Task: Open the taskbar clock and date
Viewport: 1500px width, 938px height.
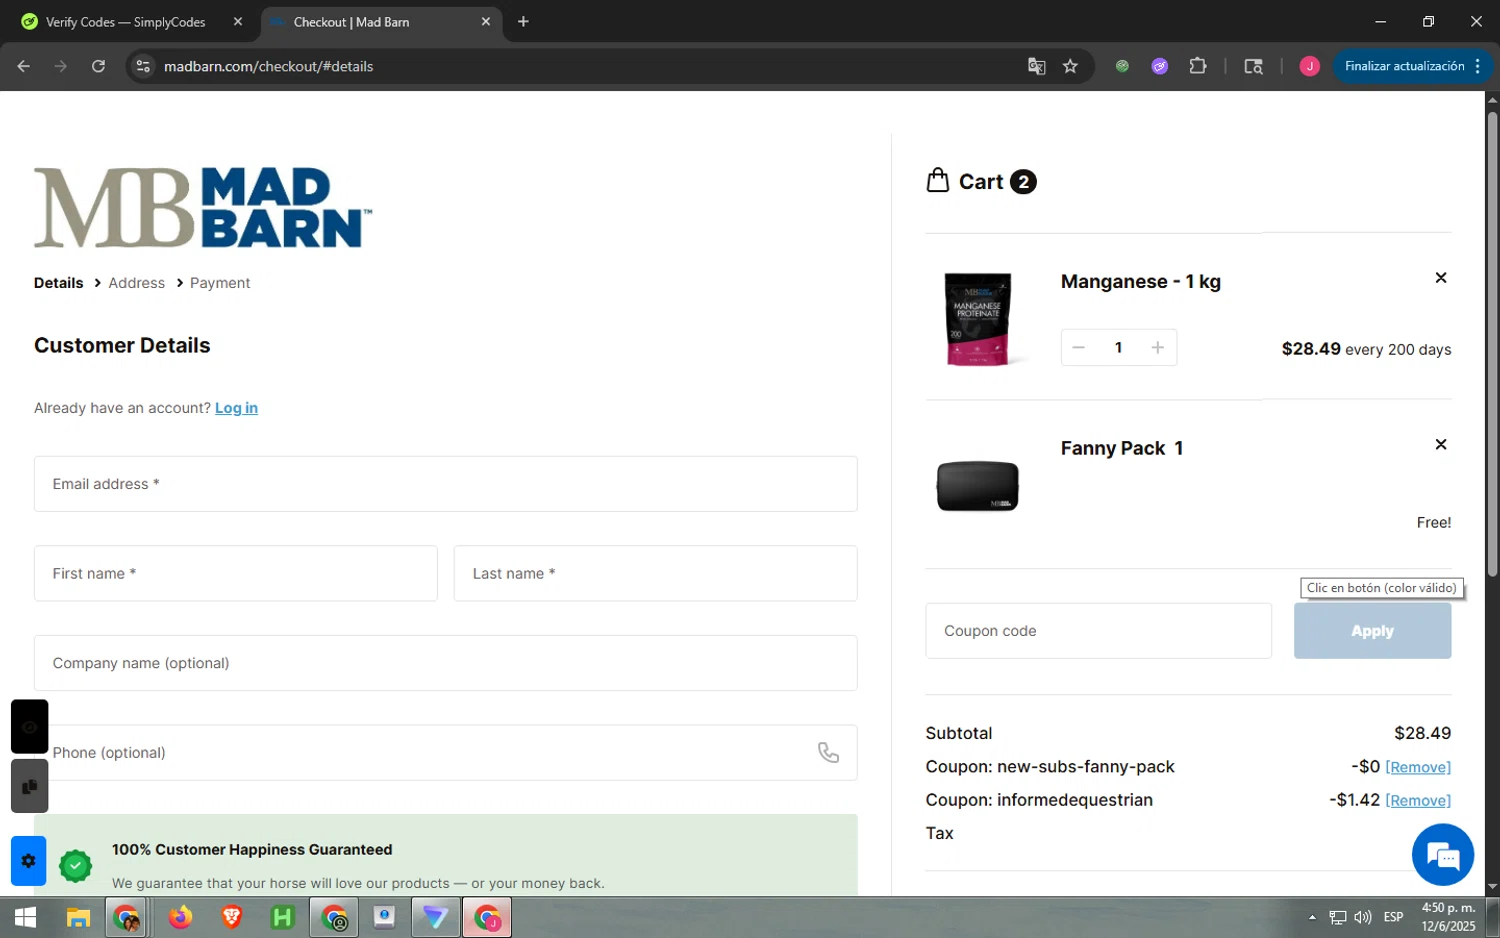Action: 1448,917
